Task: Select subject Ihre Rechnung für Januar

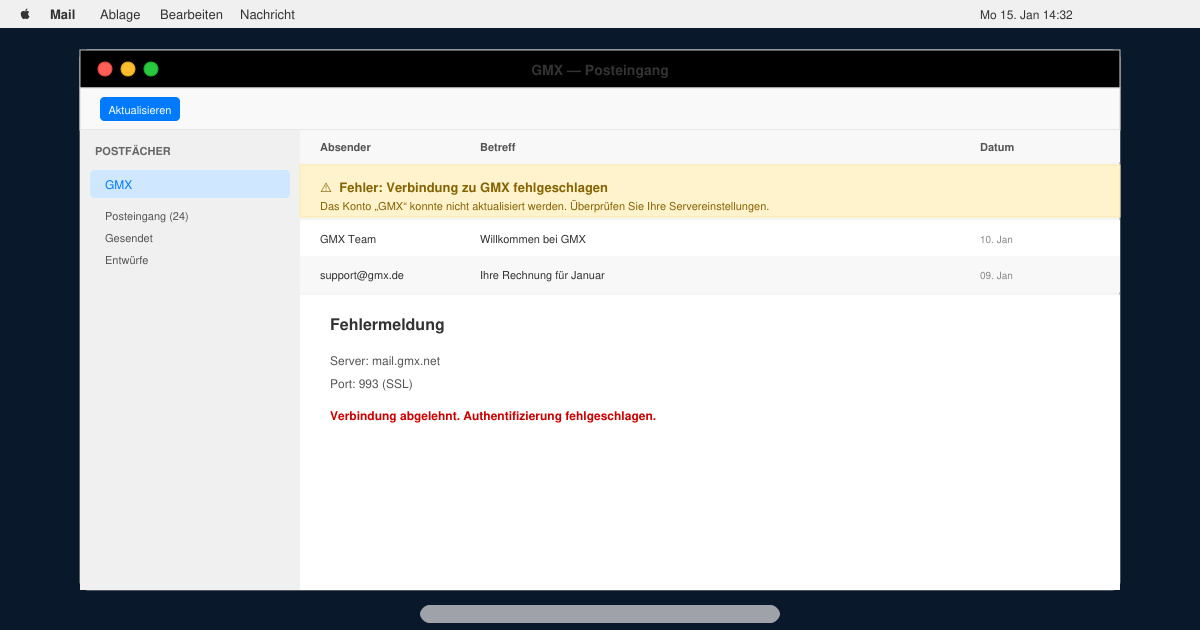Action: [542, 275]
